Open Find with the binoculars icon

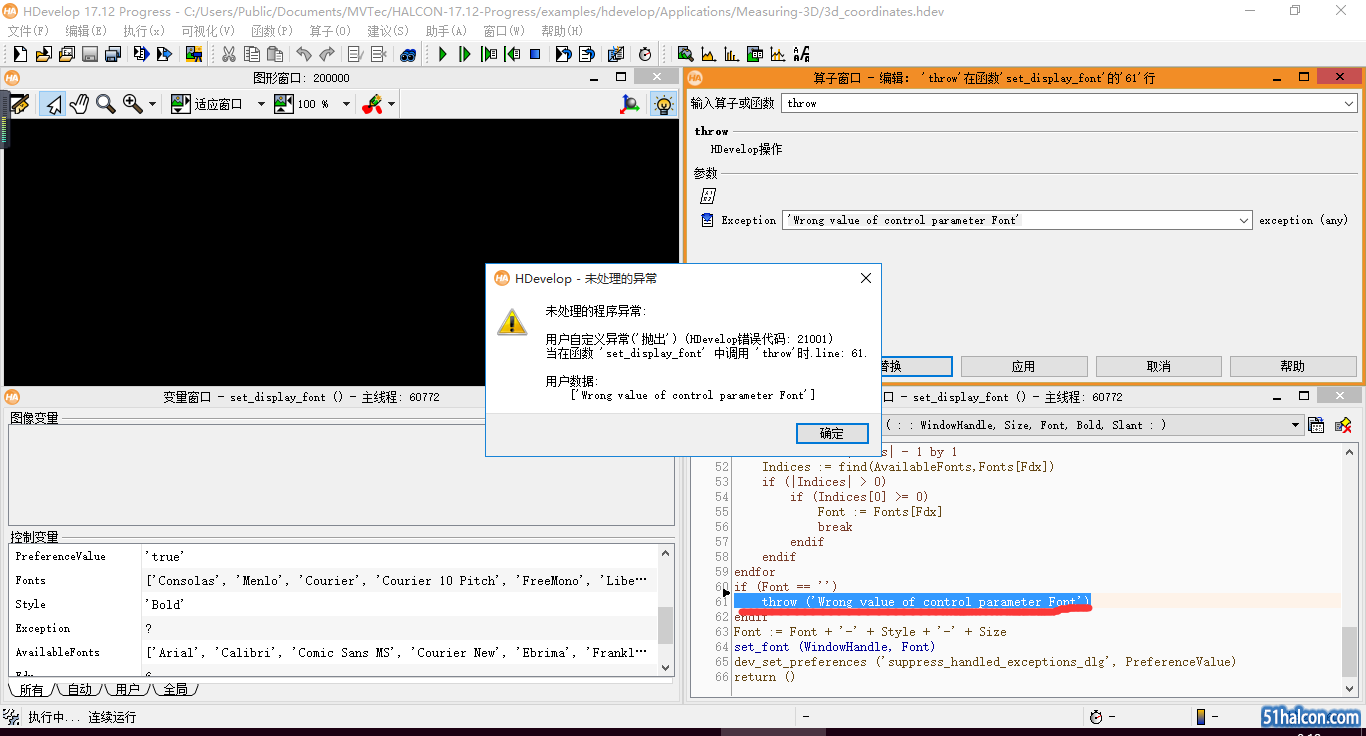point(408,54)
